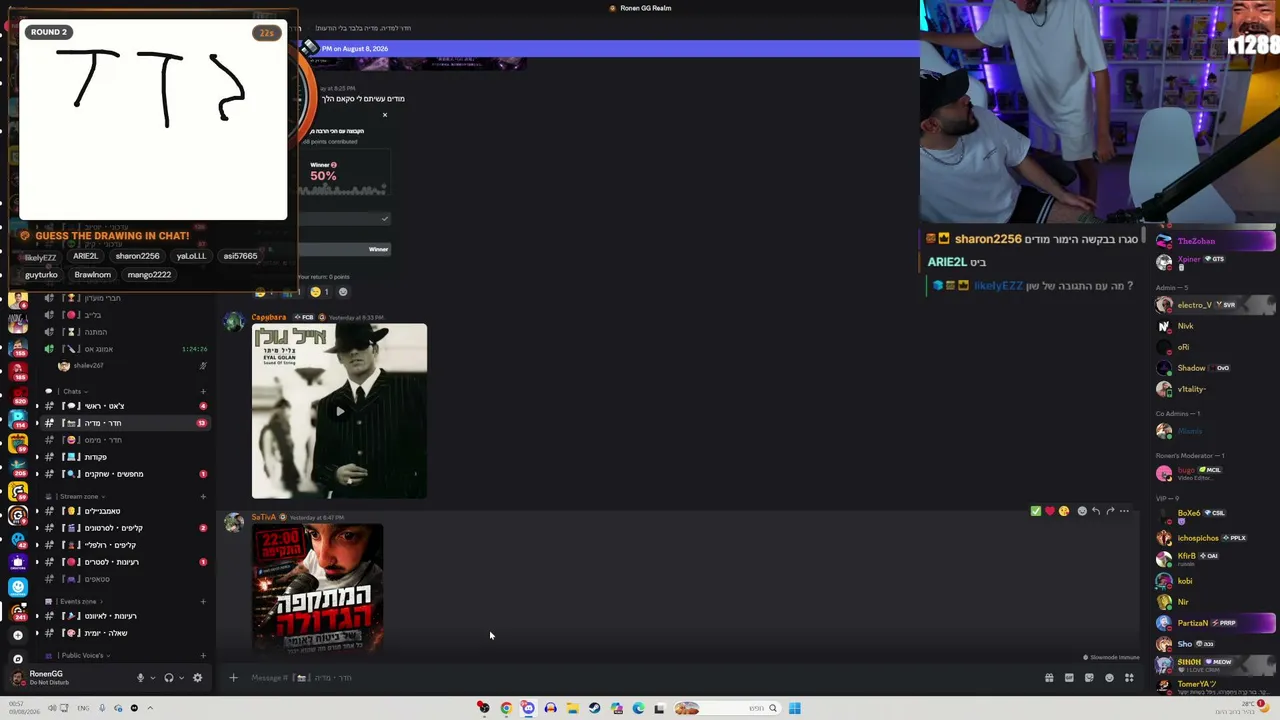Click the Capybara username on message
Screen dimensions: 1280x720
pos(269,317)
